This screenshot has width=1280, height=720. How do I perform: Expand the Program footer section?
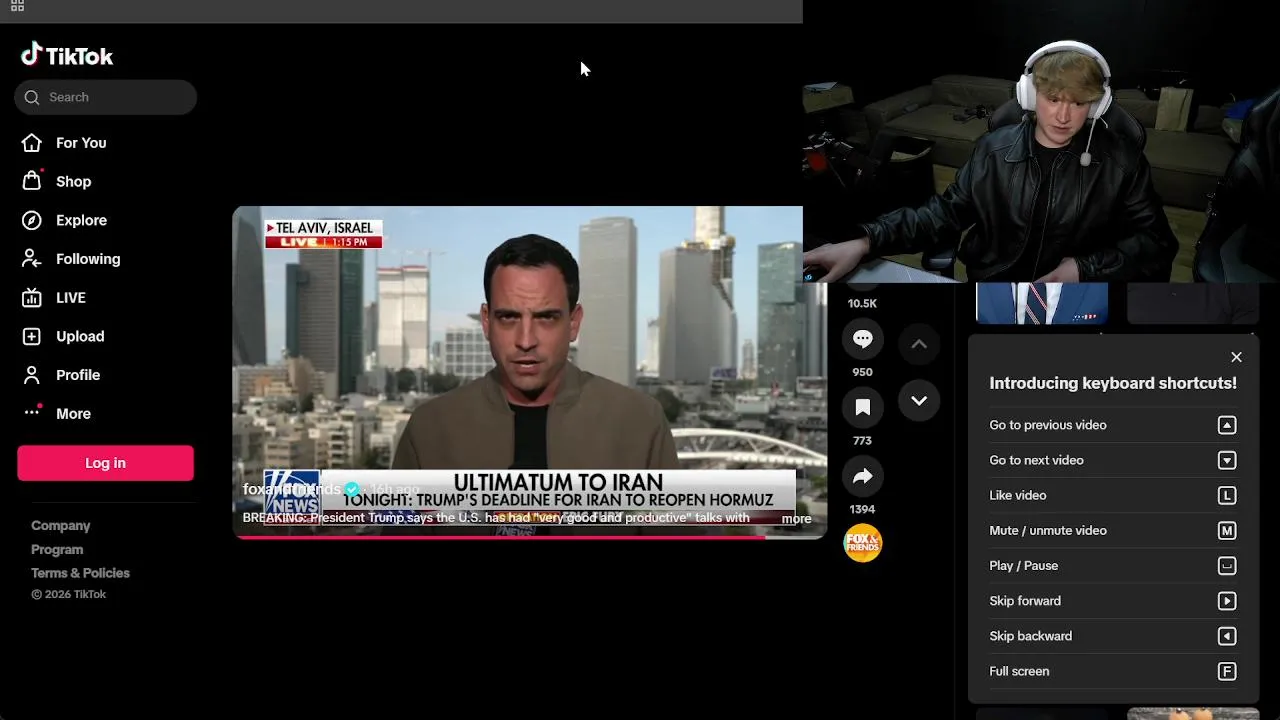point(57,549)
